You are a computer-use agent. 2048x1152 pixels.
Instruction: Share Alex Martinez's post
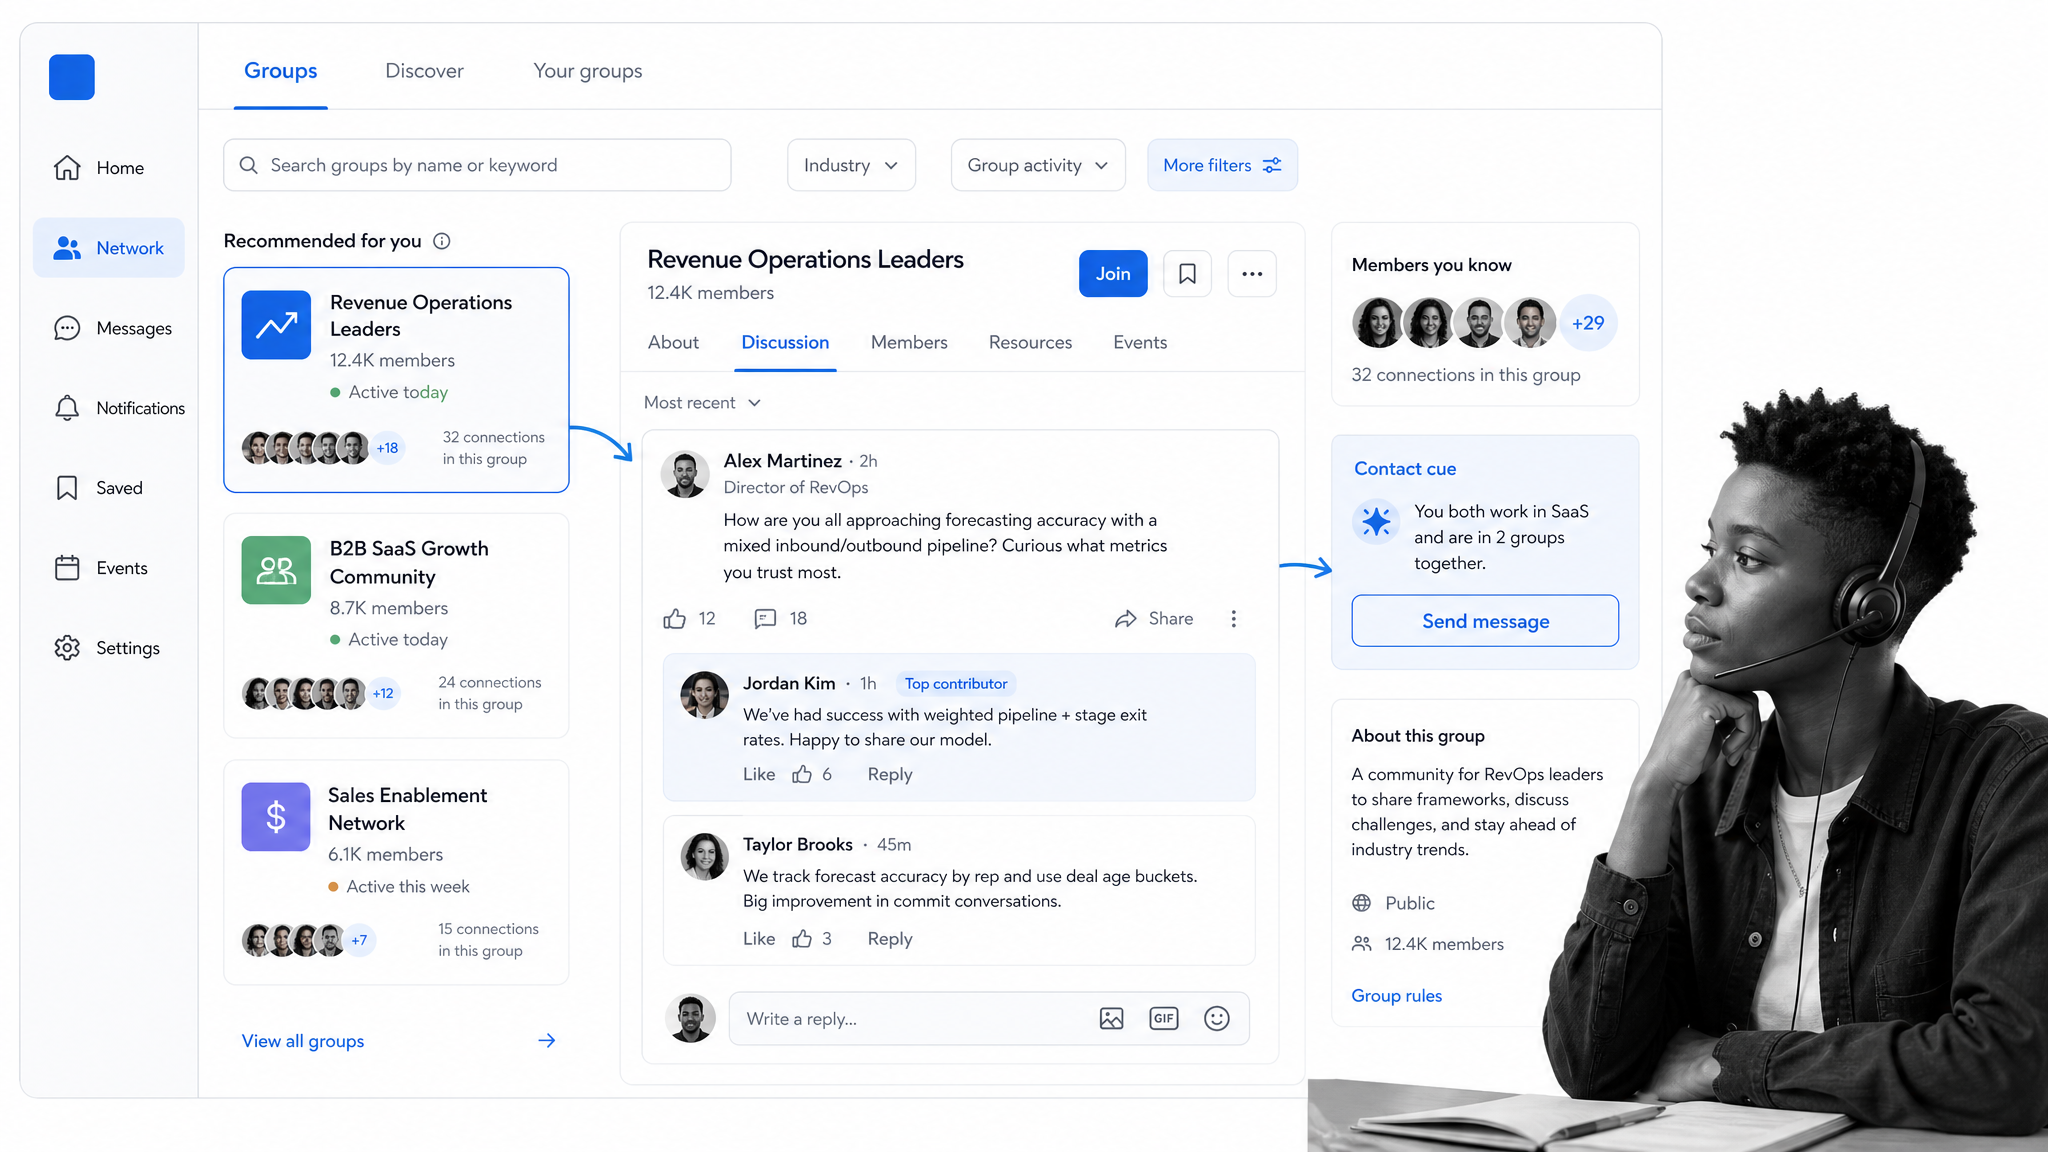click(x=1154, y=619)
